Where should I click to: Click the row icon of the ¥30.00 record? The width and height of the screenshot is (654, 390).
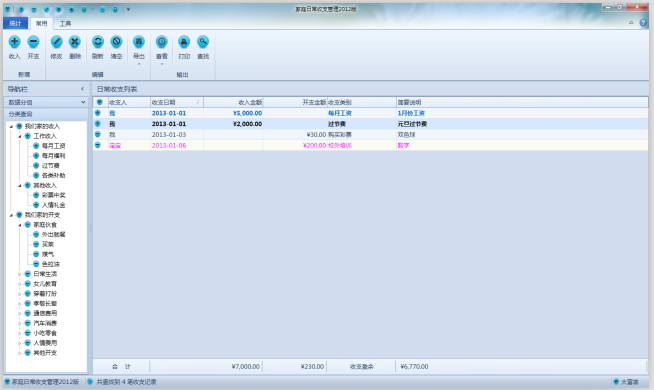click(98, 134)
